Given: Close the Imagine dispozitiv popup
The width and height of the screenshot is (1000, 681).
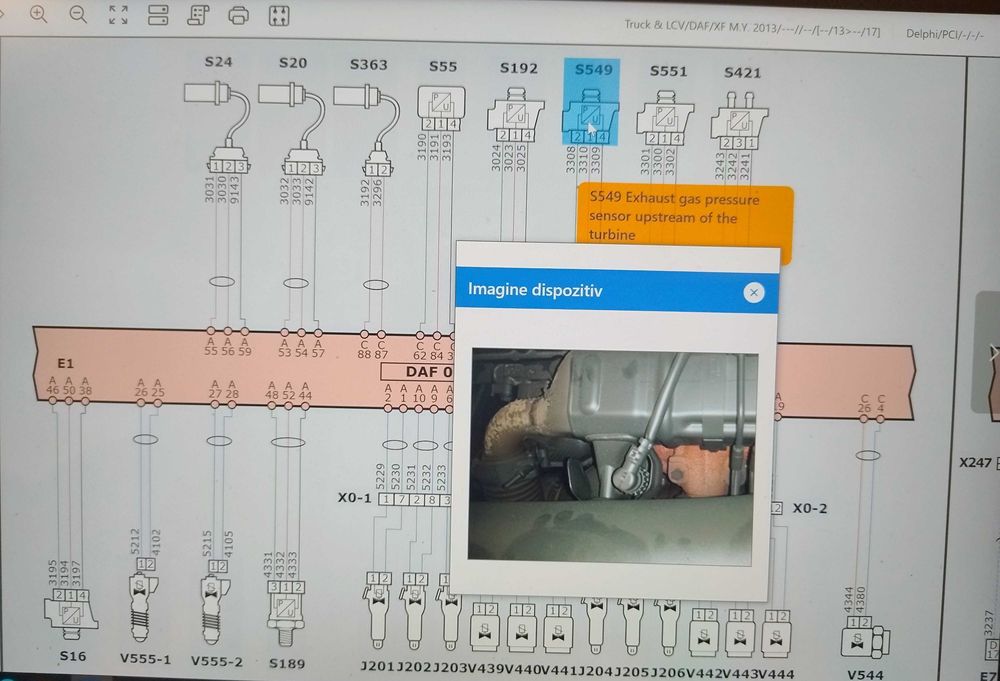Looking at the screenshot, I should (754, 293).
